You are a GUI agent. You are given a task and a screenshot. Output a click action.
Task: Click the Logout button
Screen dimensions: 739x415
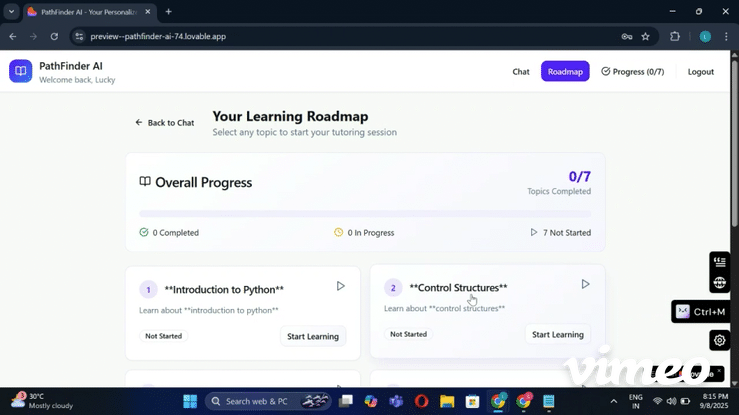click(700, 72)
